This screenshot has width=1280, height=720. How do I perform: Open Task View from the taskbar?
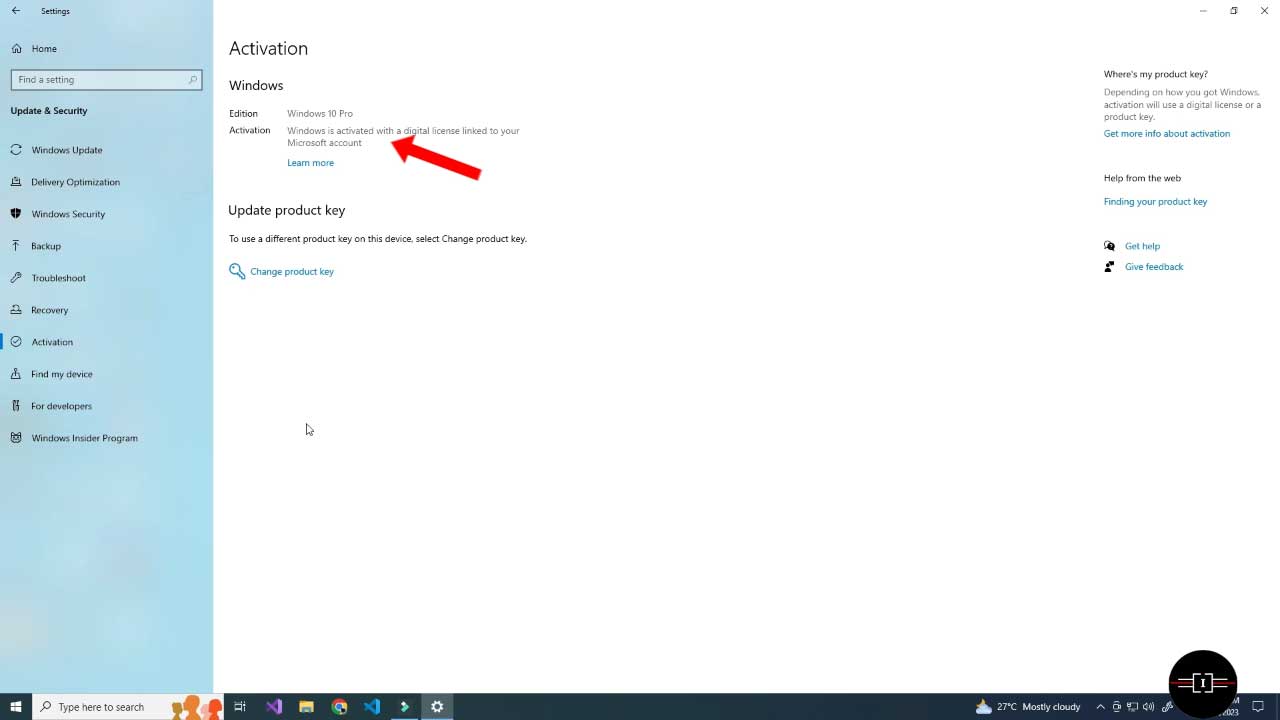point(240,707)
